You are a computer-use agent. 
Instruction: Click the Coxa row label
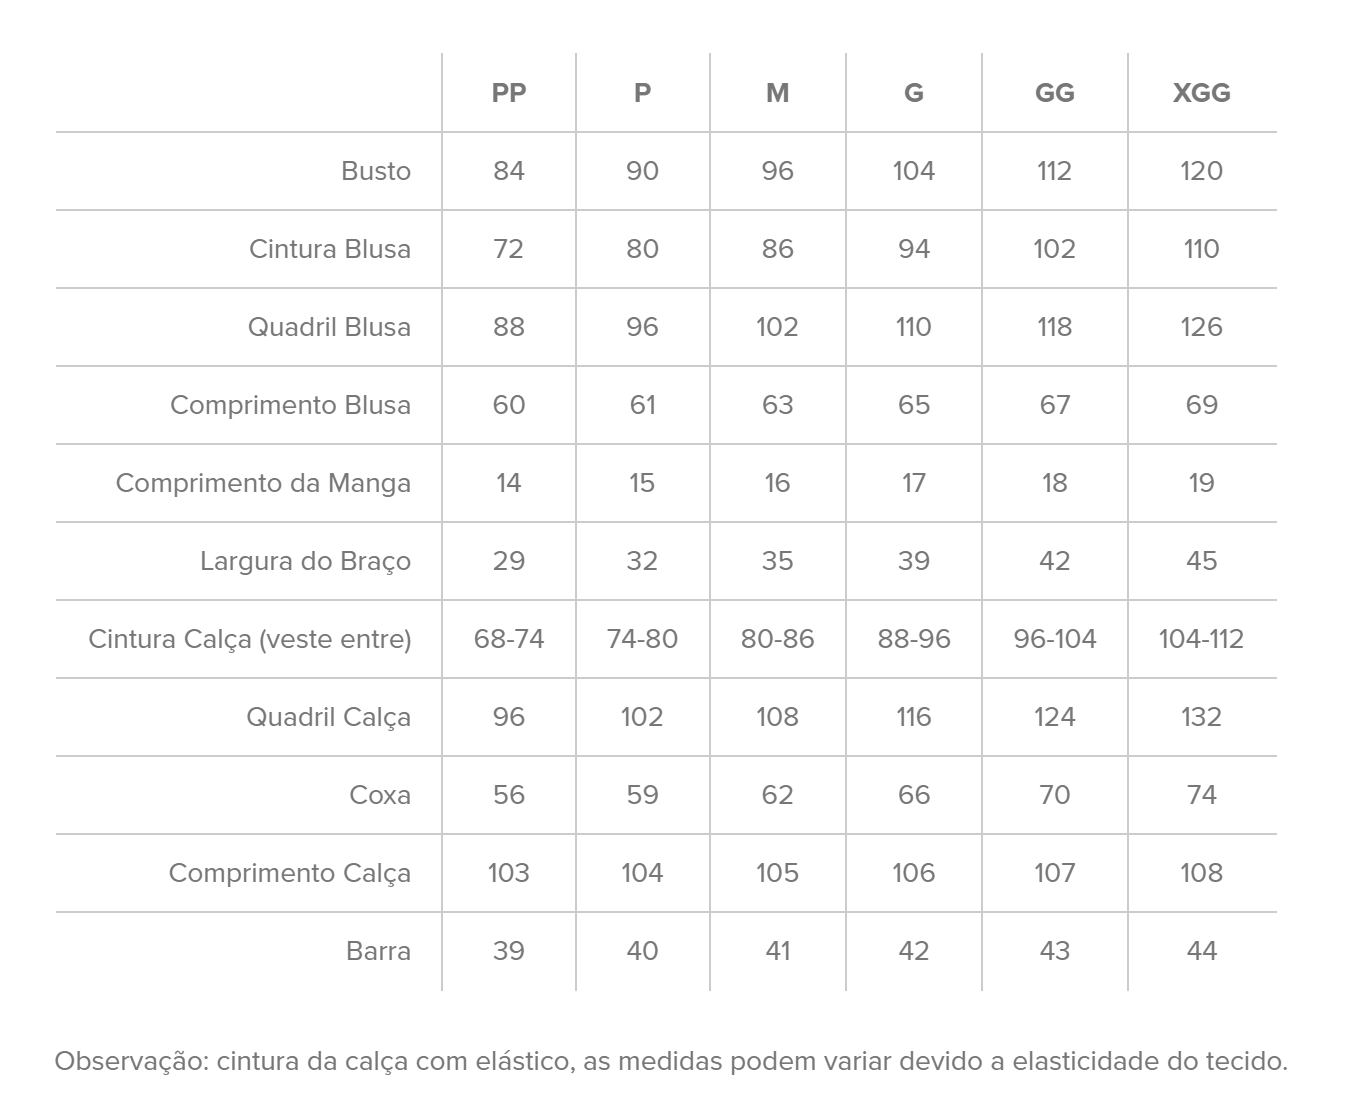click(380, 795)
